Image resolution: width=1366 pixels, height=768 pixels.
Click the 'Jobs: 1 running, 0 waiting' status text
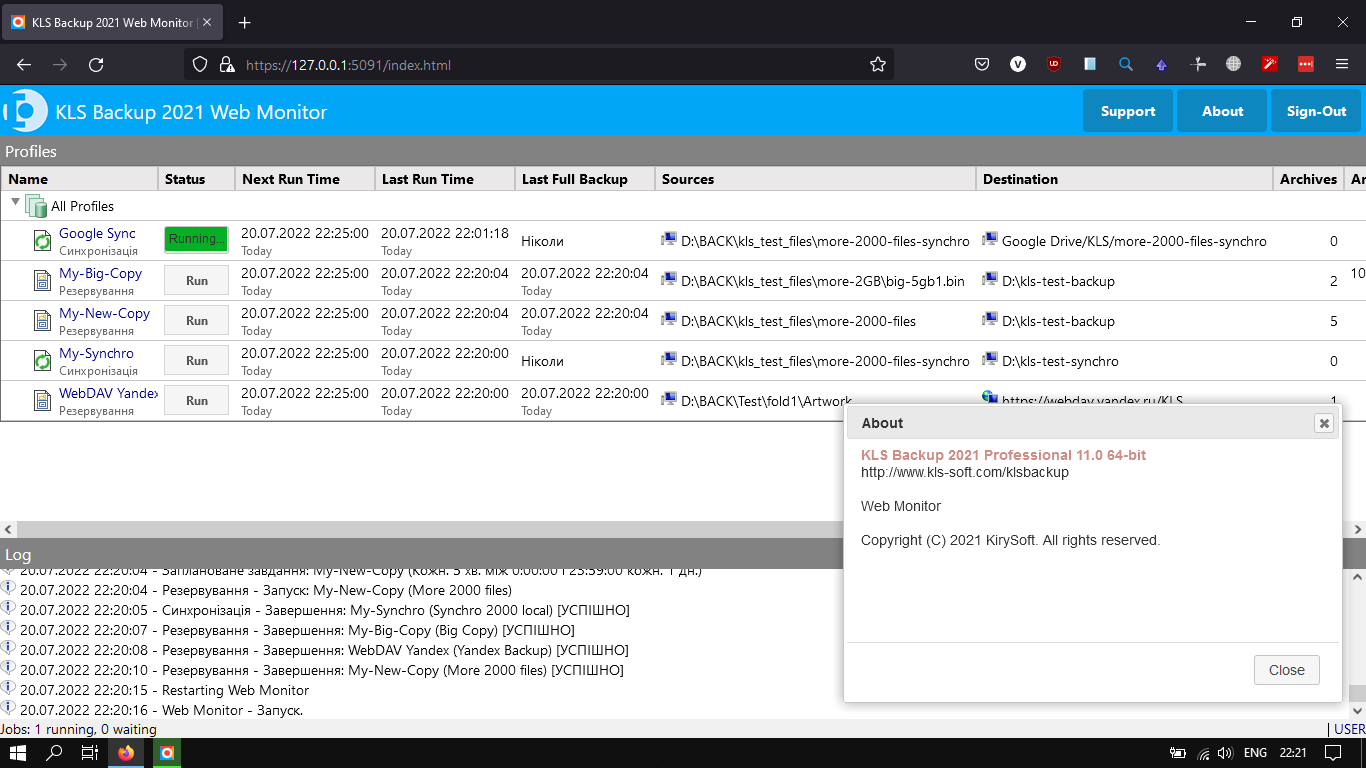coord(78,729)
